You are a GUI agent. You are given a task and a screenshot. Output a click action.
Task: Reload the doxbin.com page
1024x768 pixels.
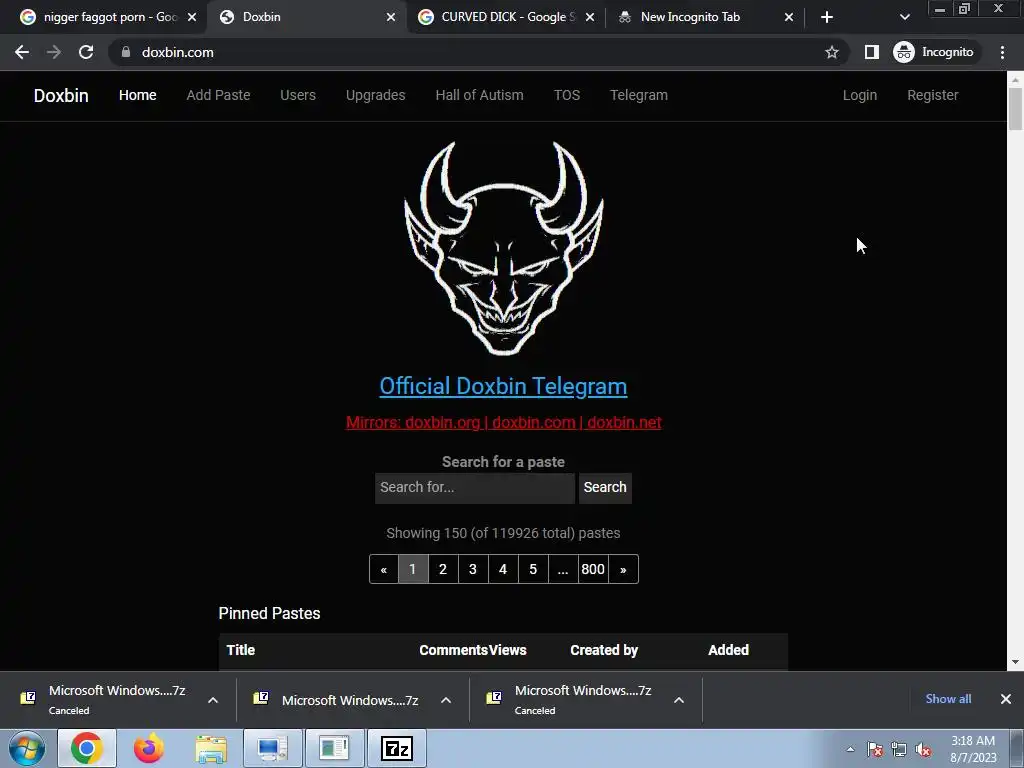pyautogui.click(x=86, y=52)
